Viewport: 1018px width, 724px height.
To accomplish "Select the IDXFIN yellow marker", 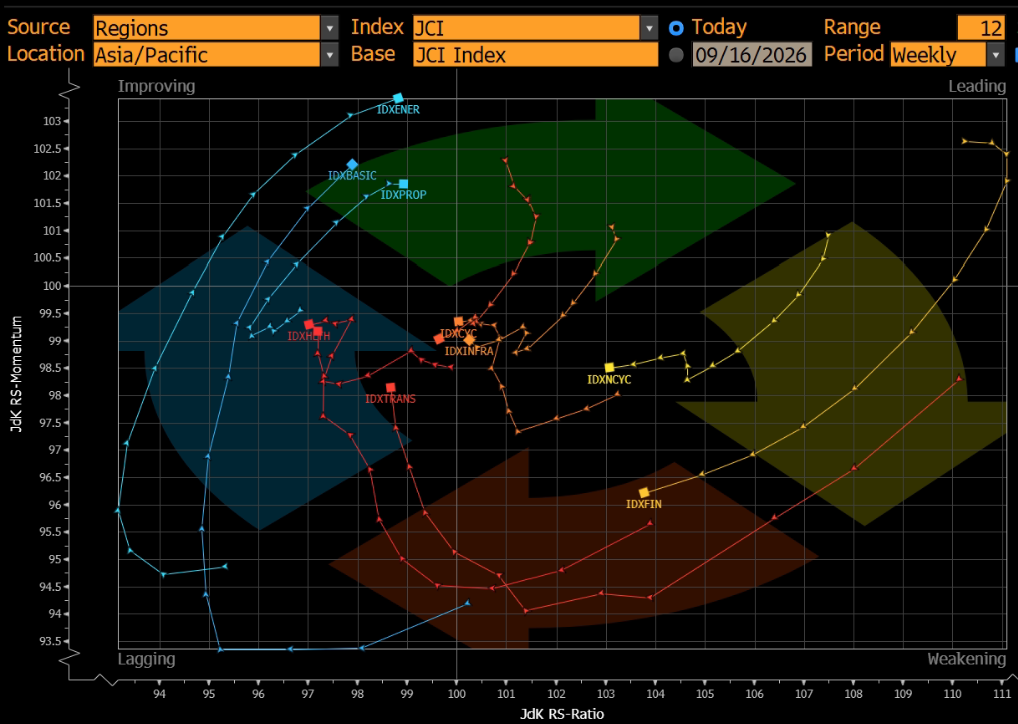I will coord(644,493).
